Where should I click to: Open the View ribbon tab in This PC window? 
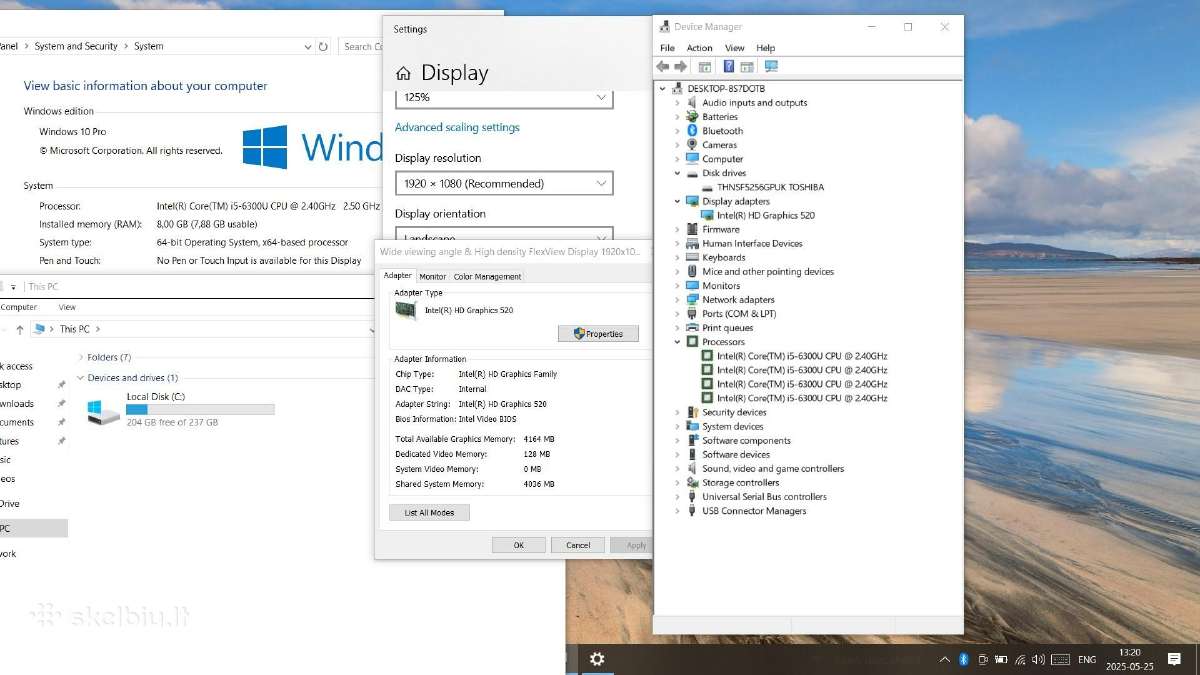click(67, 307)
